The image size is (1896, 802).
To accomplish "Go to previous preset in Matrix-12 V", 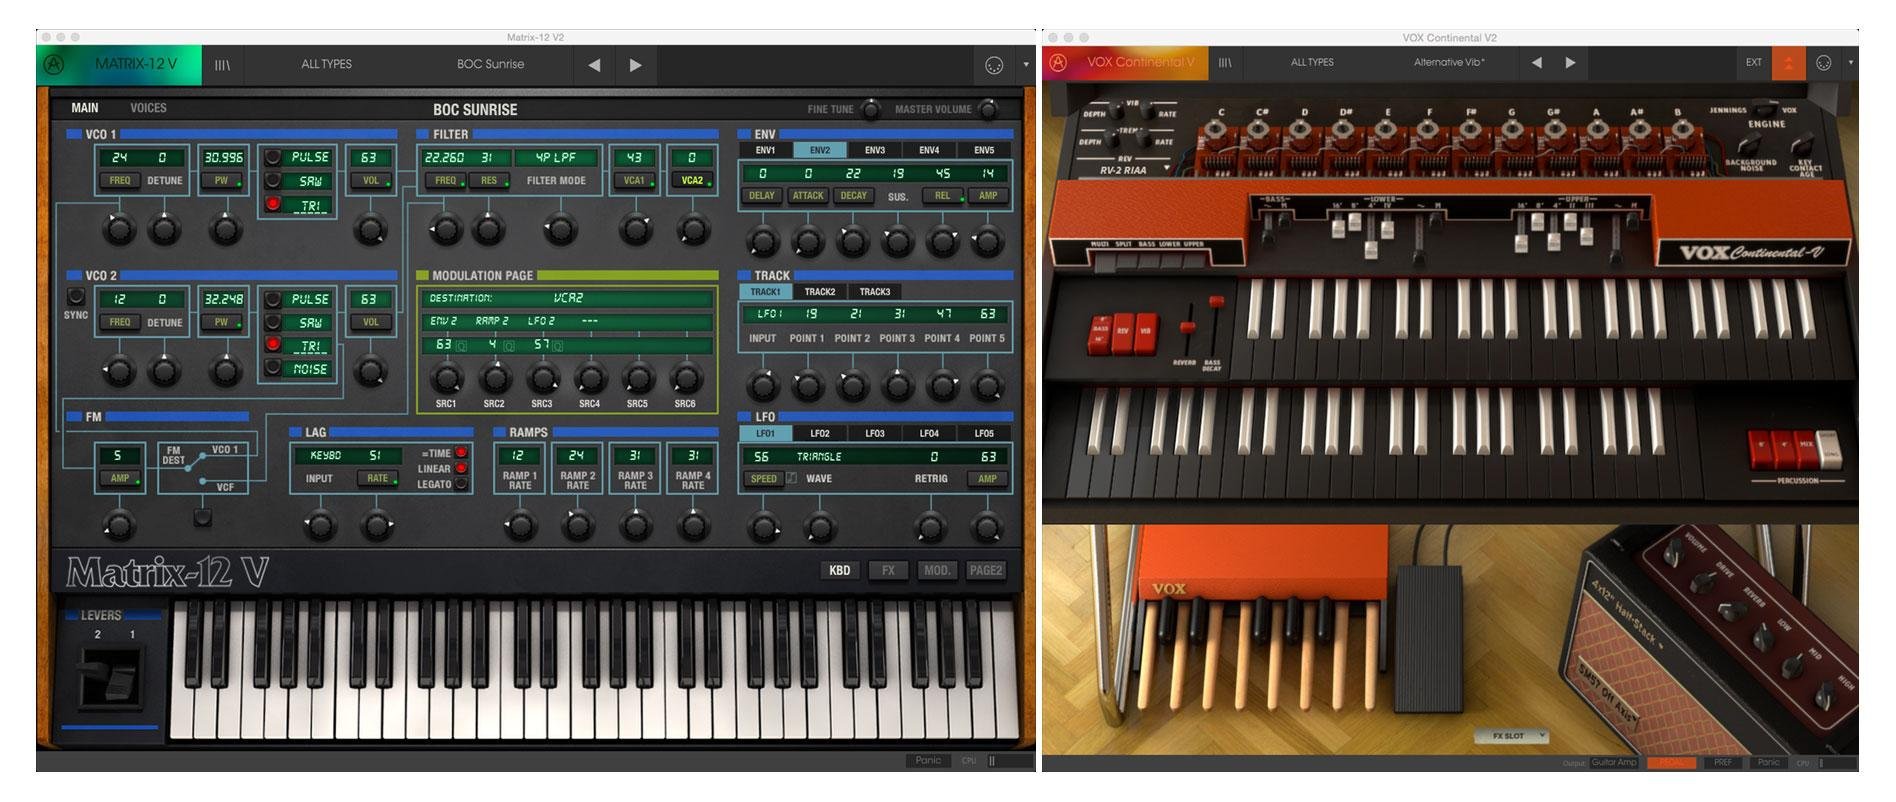I will click(x=594, y=65).
